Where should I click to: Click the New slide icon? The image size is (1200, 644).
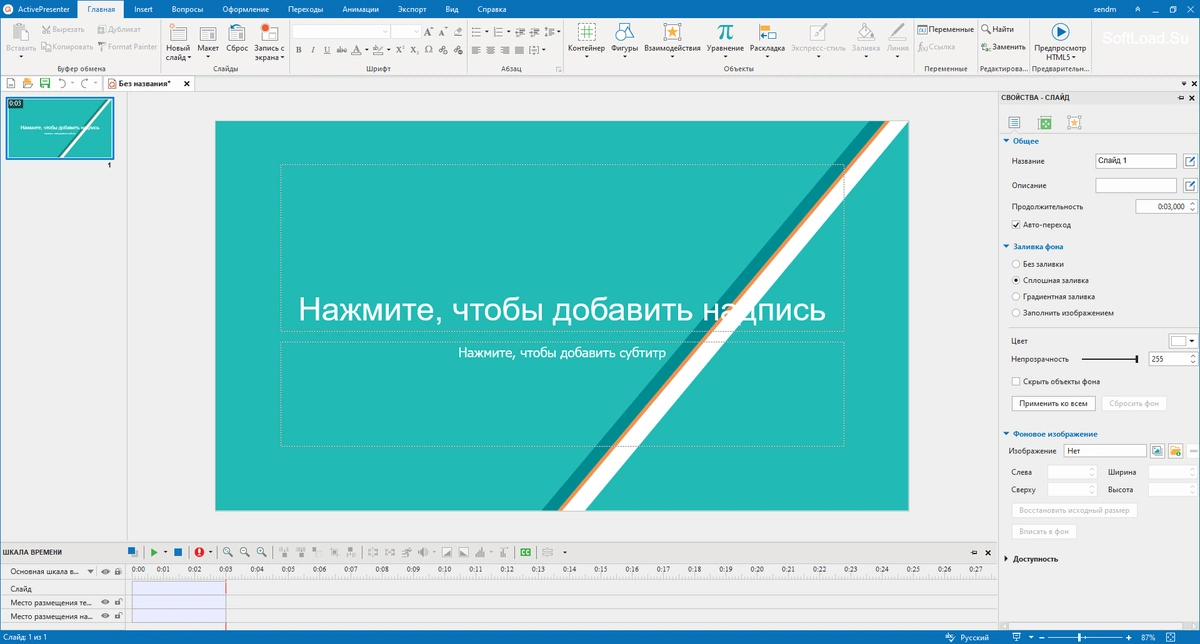(x=178, y=32)
